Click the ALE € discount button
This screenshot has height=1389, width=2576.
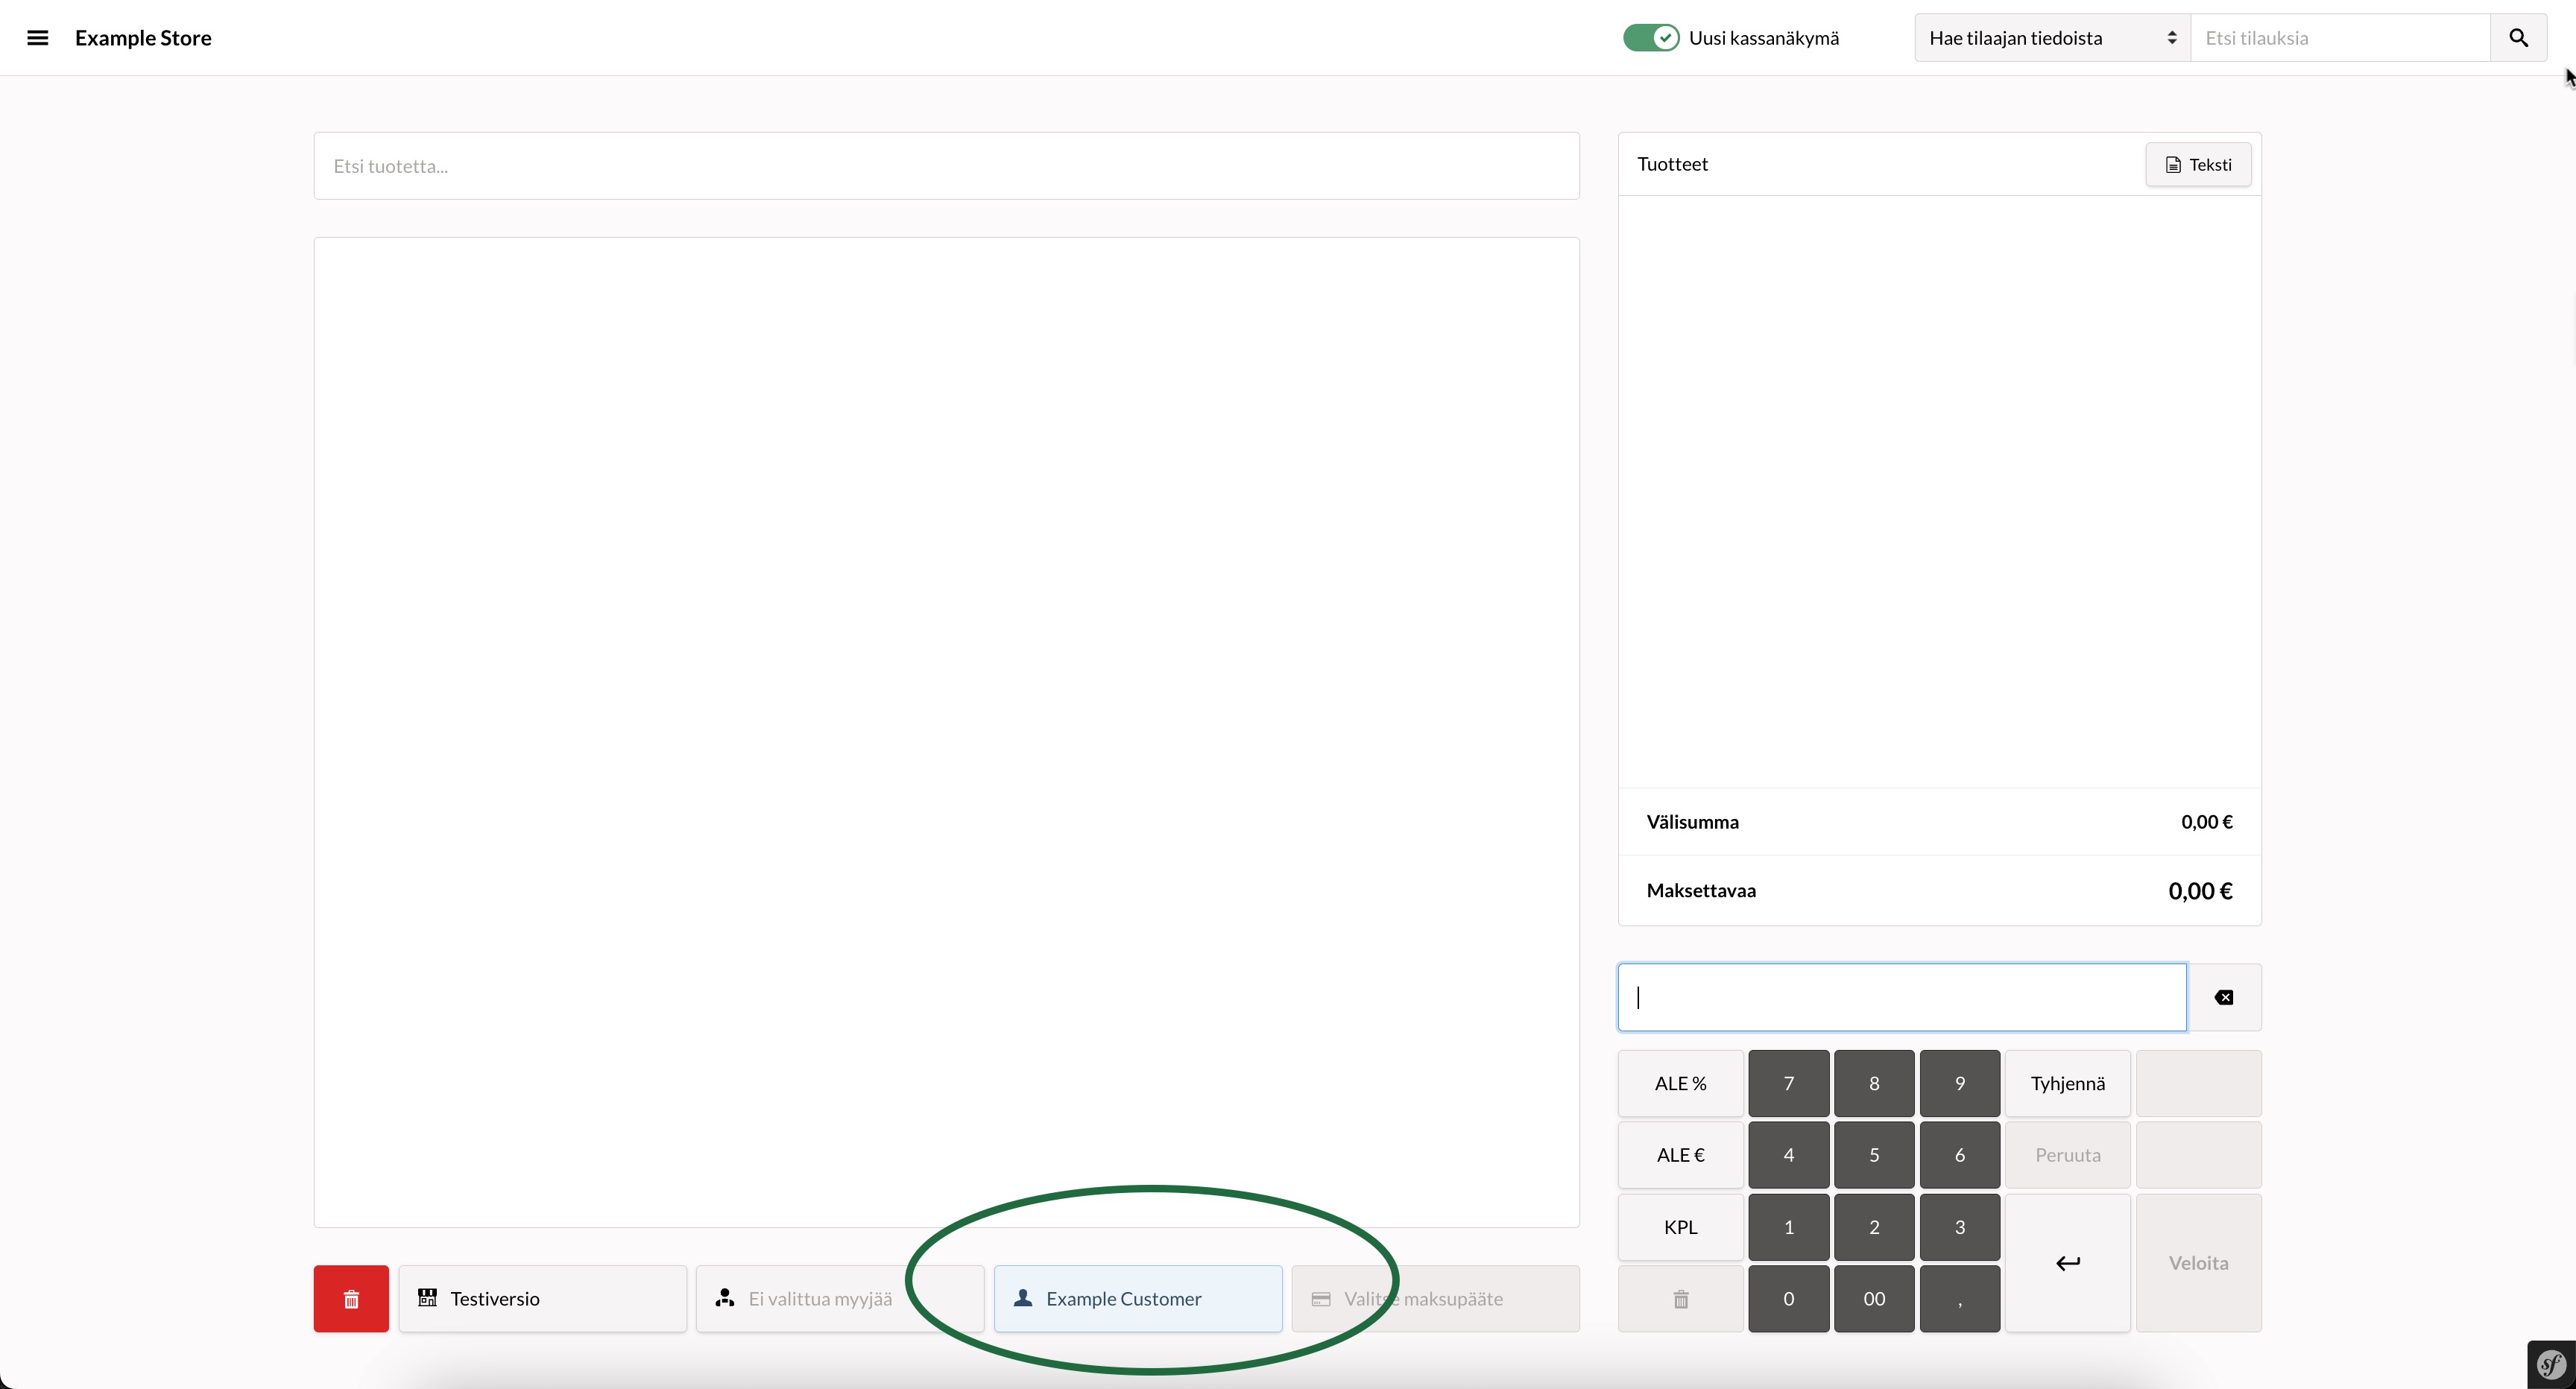coord(1680,1155)
